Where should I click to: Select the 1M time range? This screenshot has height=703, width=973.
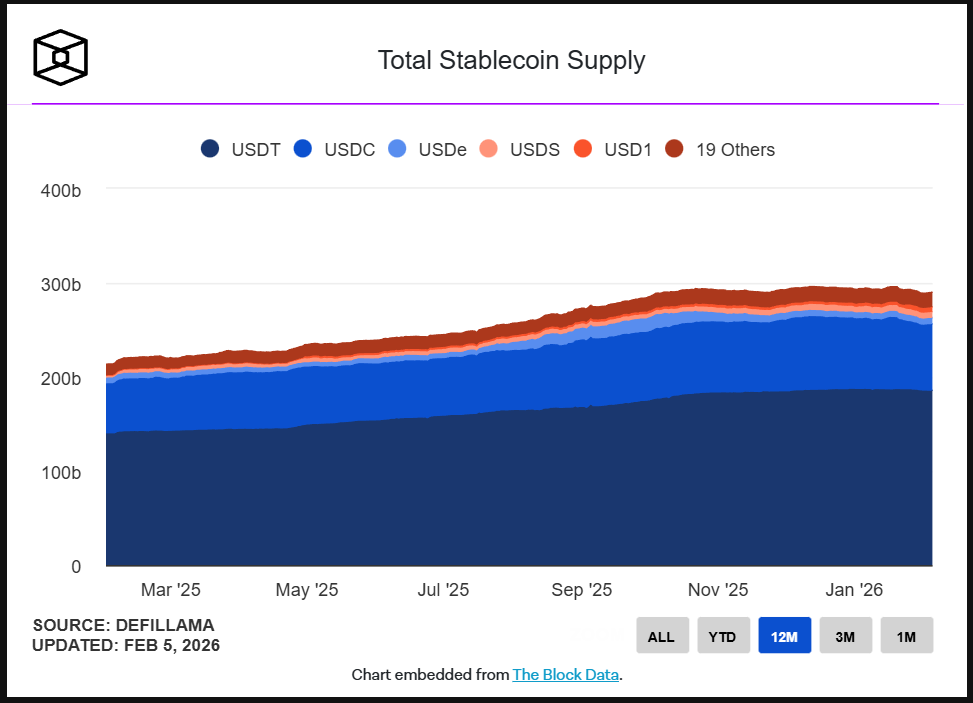906,636
